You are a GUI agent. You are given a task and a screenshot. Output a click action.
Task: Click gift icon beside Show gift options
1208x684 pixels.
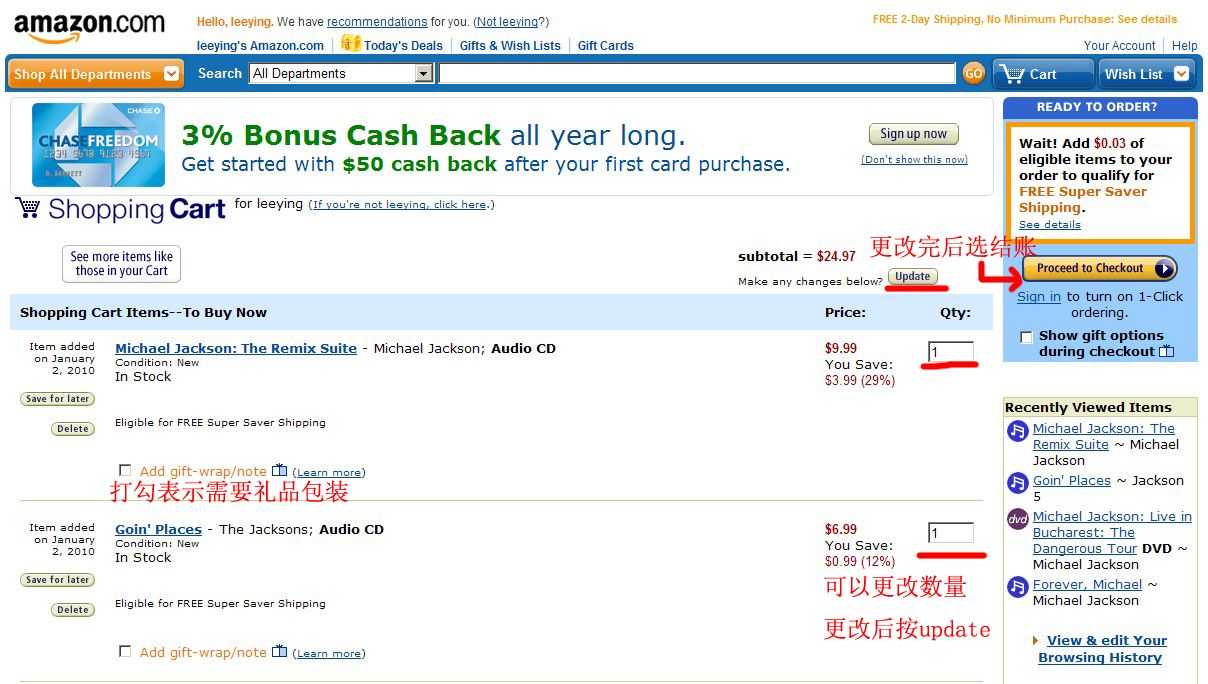click(x=1166, y=351)
